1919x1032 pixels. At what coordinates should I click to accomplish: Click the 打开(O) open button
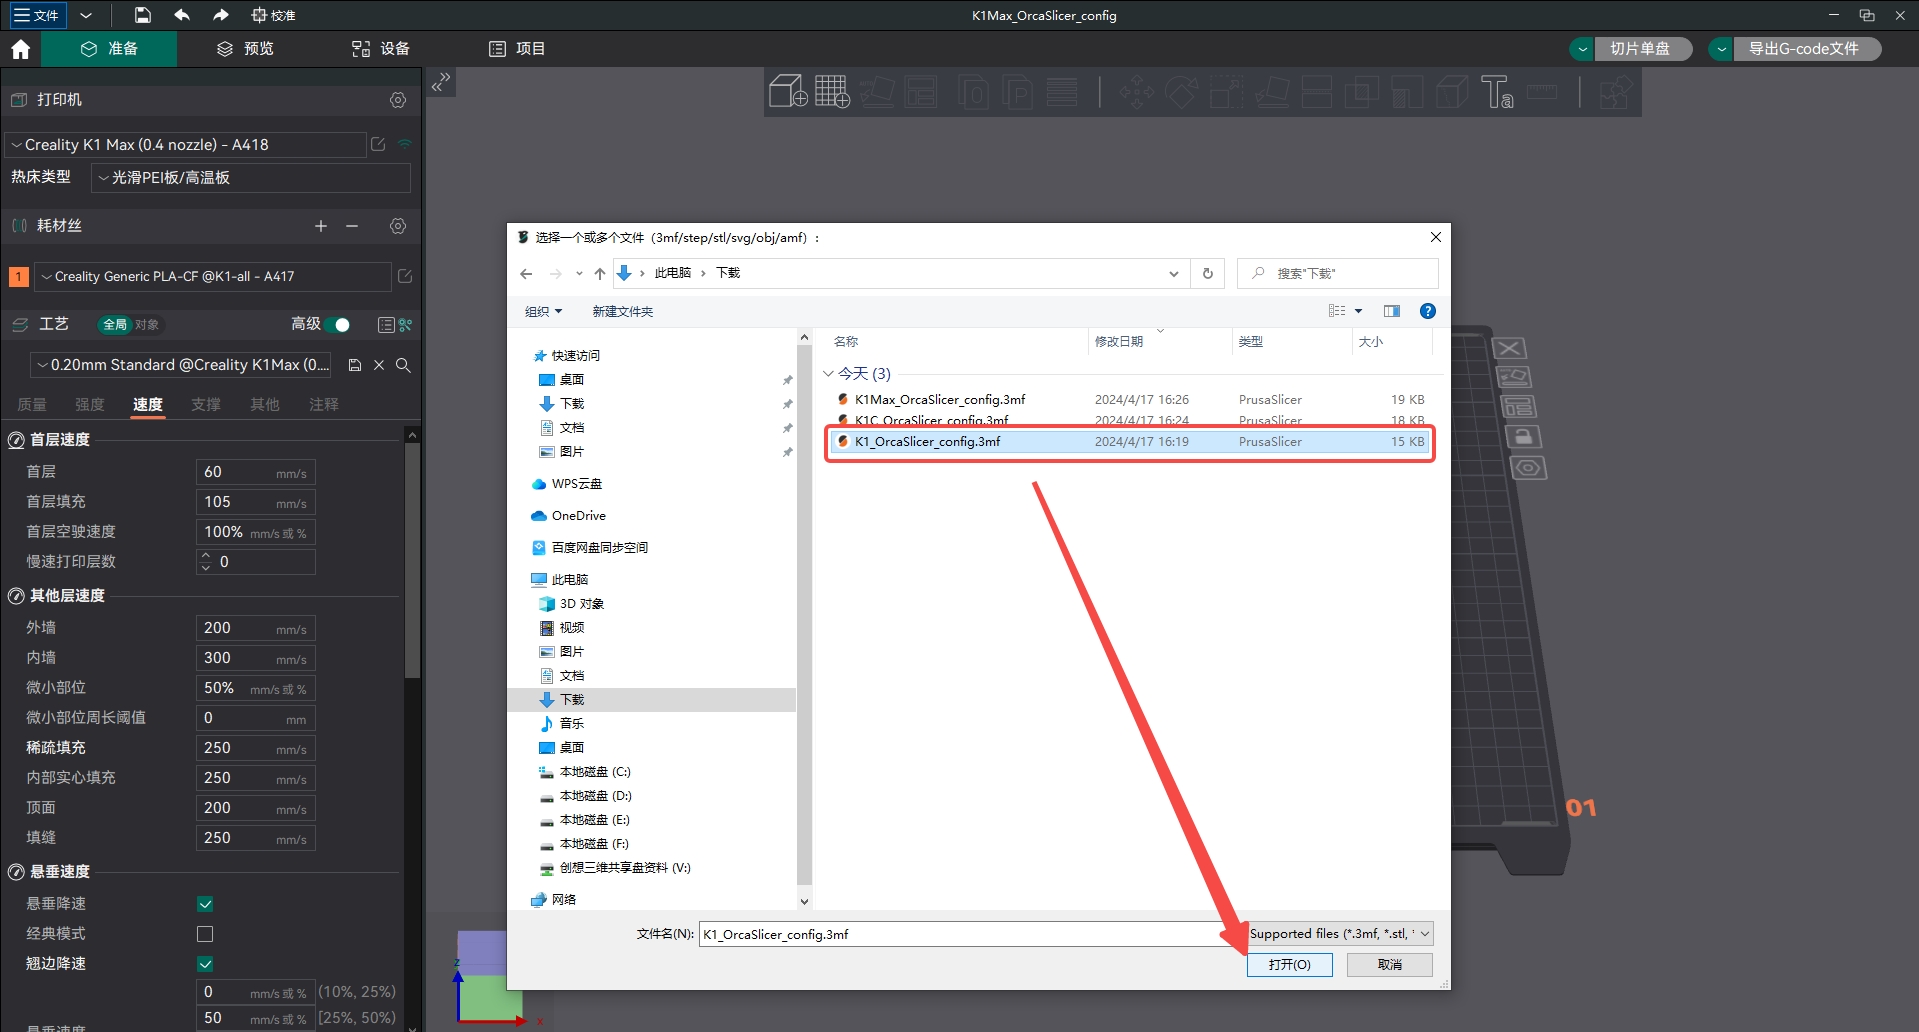point(1289,964)
